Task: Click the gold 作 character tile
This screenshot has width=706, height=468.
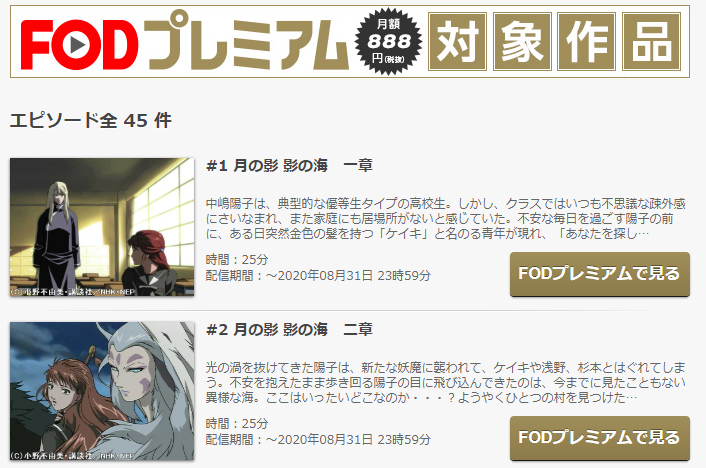Action: (587, 42)
